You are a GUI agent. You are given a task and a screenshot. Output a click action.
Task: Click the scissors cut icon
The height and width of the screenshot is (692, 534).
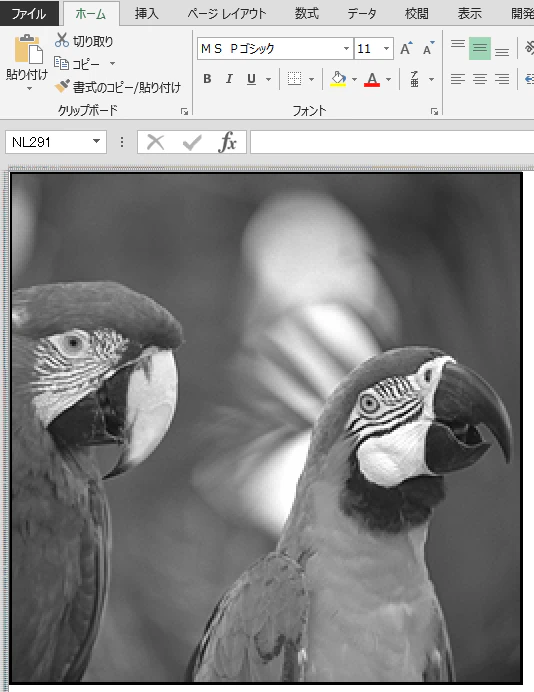[x=62, y=40]
